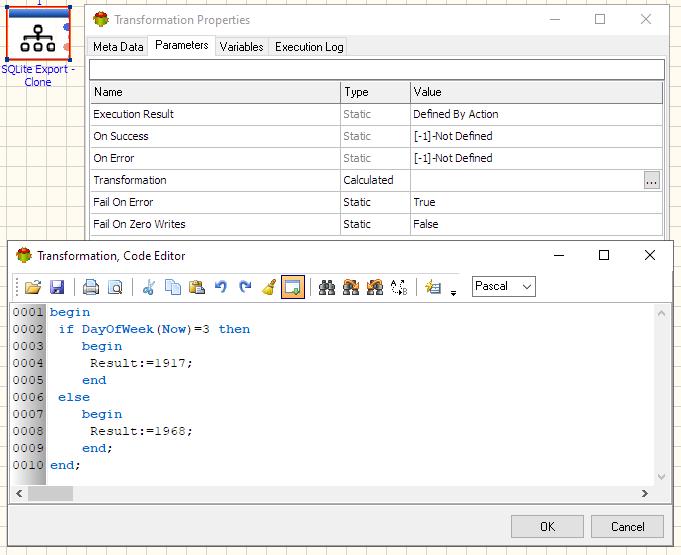
Task: Find next with binoculars down-arrow icon
Action: tap(351, 287)
